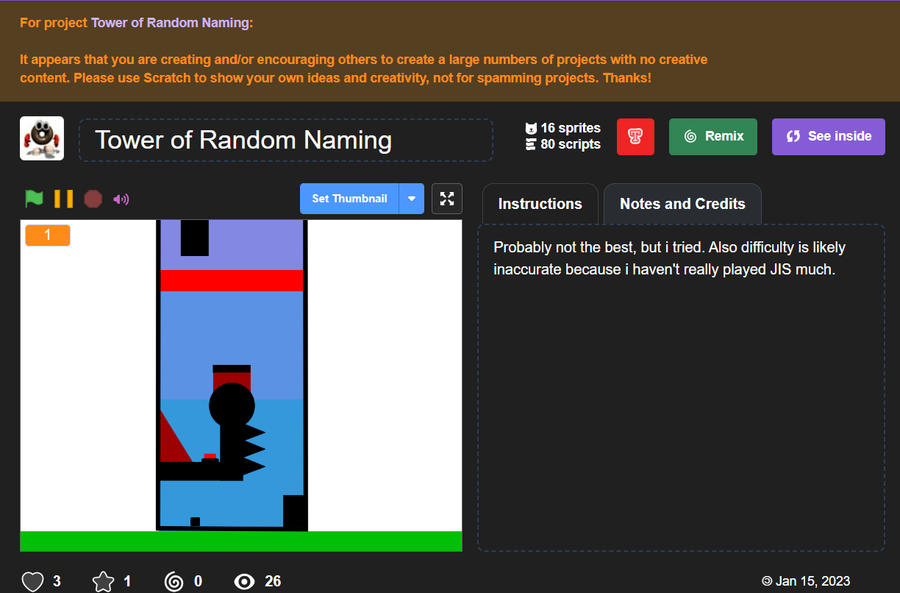Open the Set Thumbnail dropdown arrow
Viewport: 900px width, 593px height.
click(x=412, y=199)
